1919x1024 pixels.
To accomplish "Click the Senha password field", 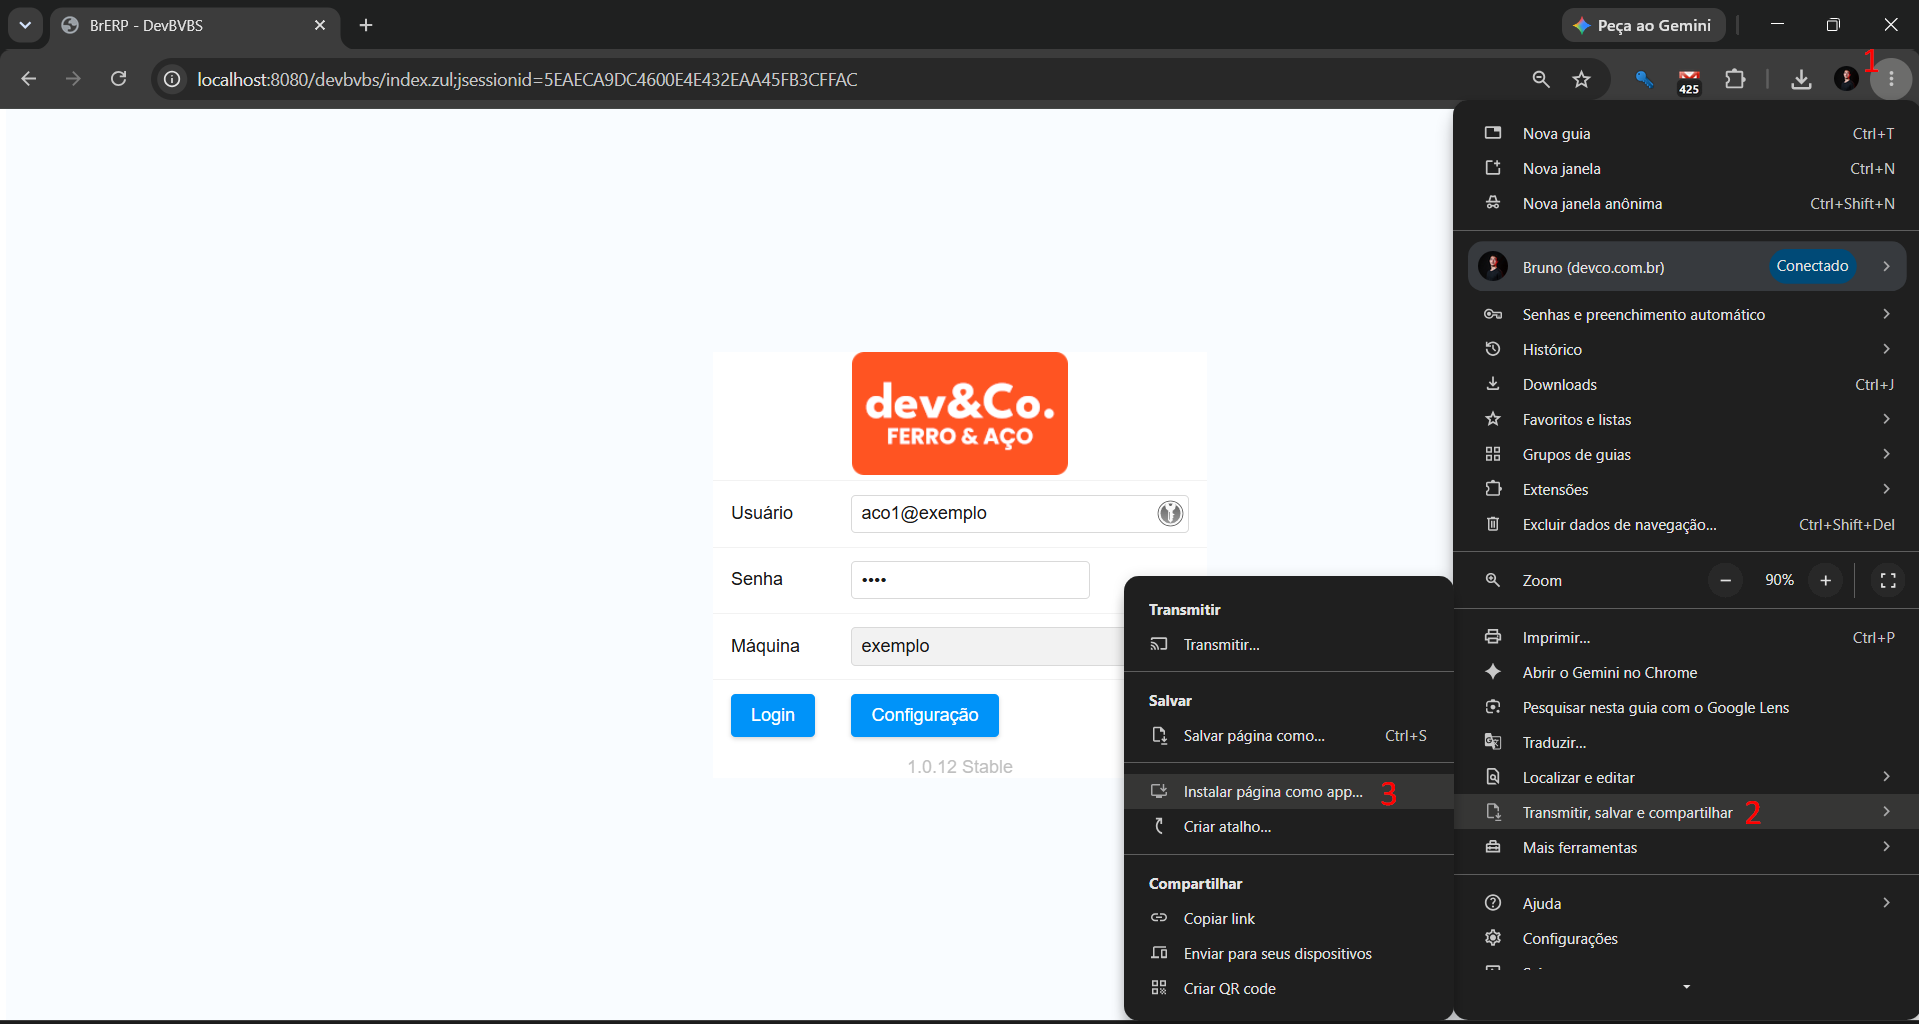I will point(970,580).
